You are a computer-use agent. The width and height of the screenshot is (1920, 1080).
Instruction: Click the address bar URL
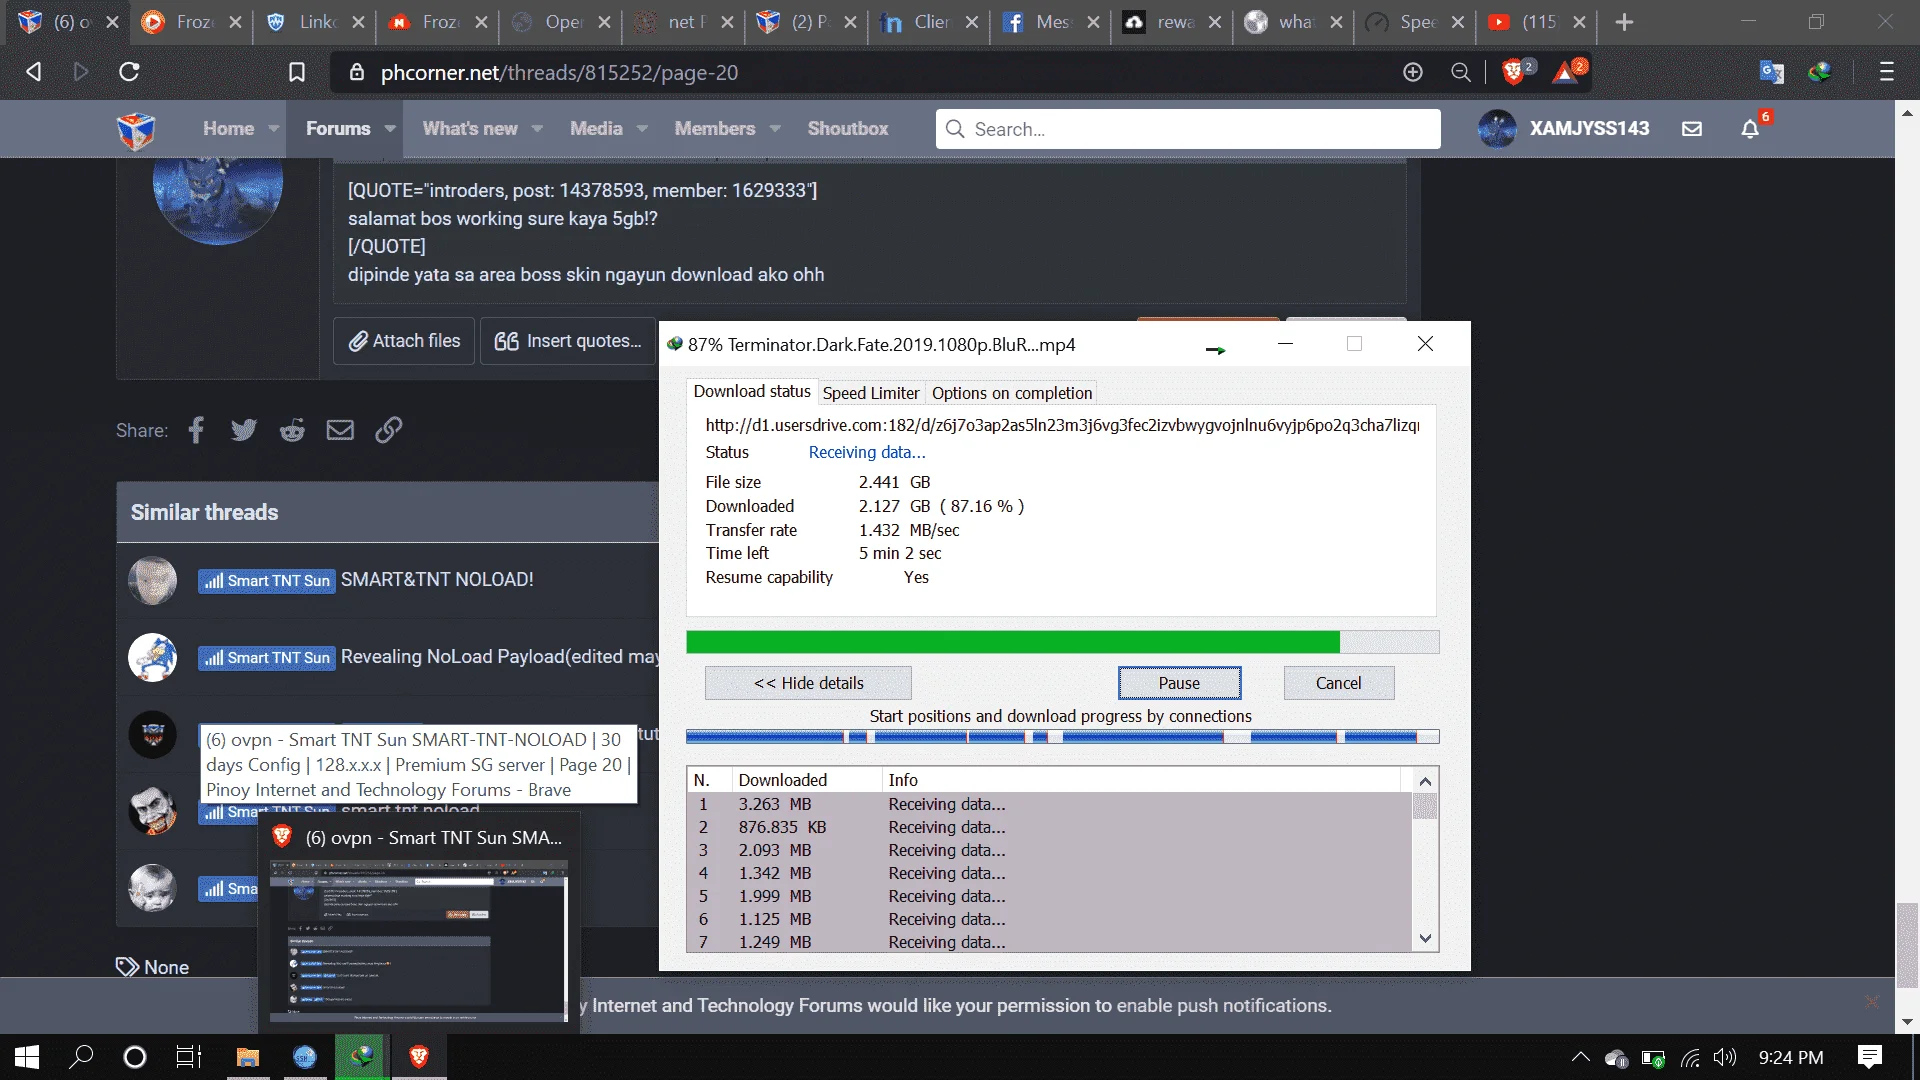tap(559, 72)
